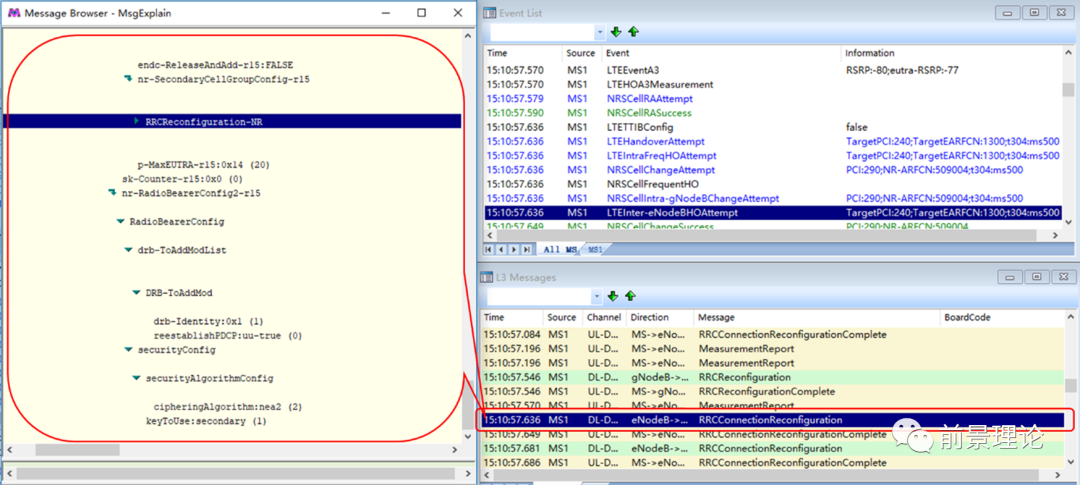
Task: Select the NRSCellFrequentHO event row
Action: coord(772,184)
